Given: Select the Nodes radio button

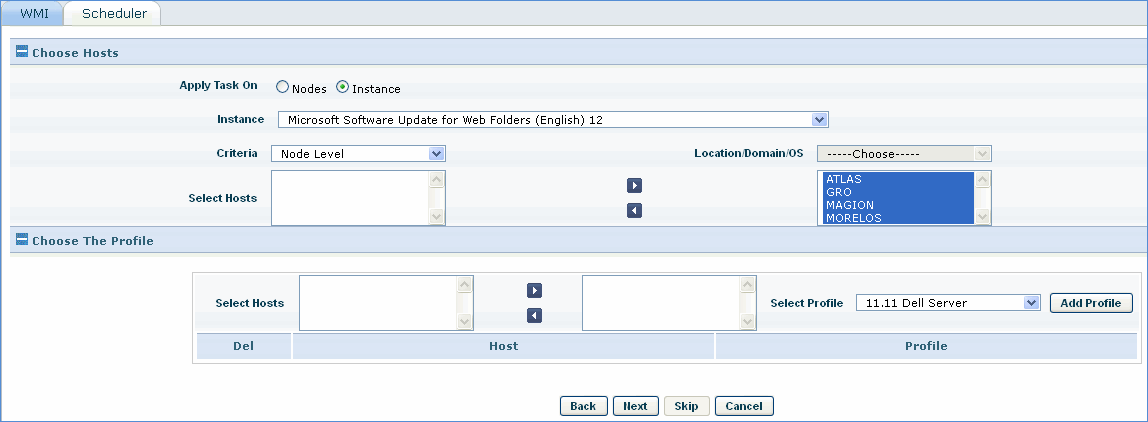Looking at the screenshot, I should coord(283,88).
